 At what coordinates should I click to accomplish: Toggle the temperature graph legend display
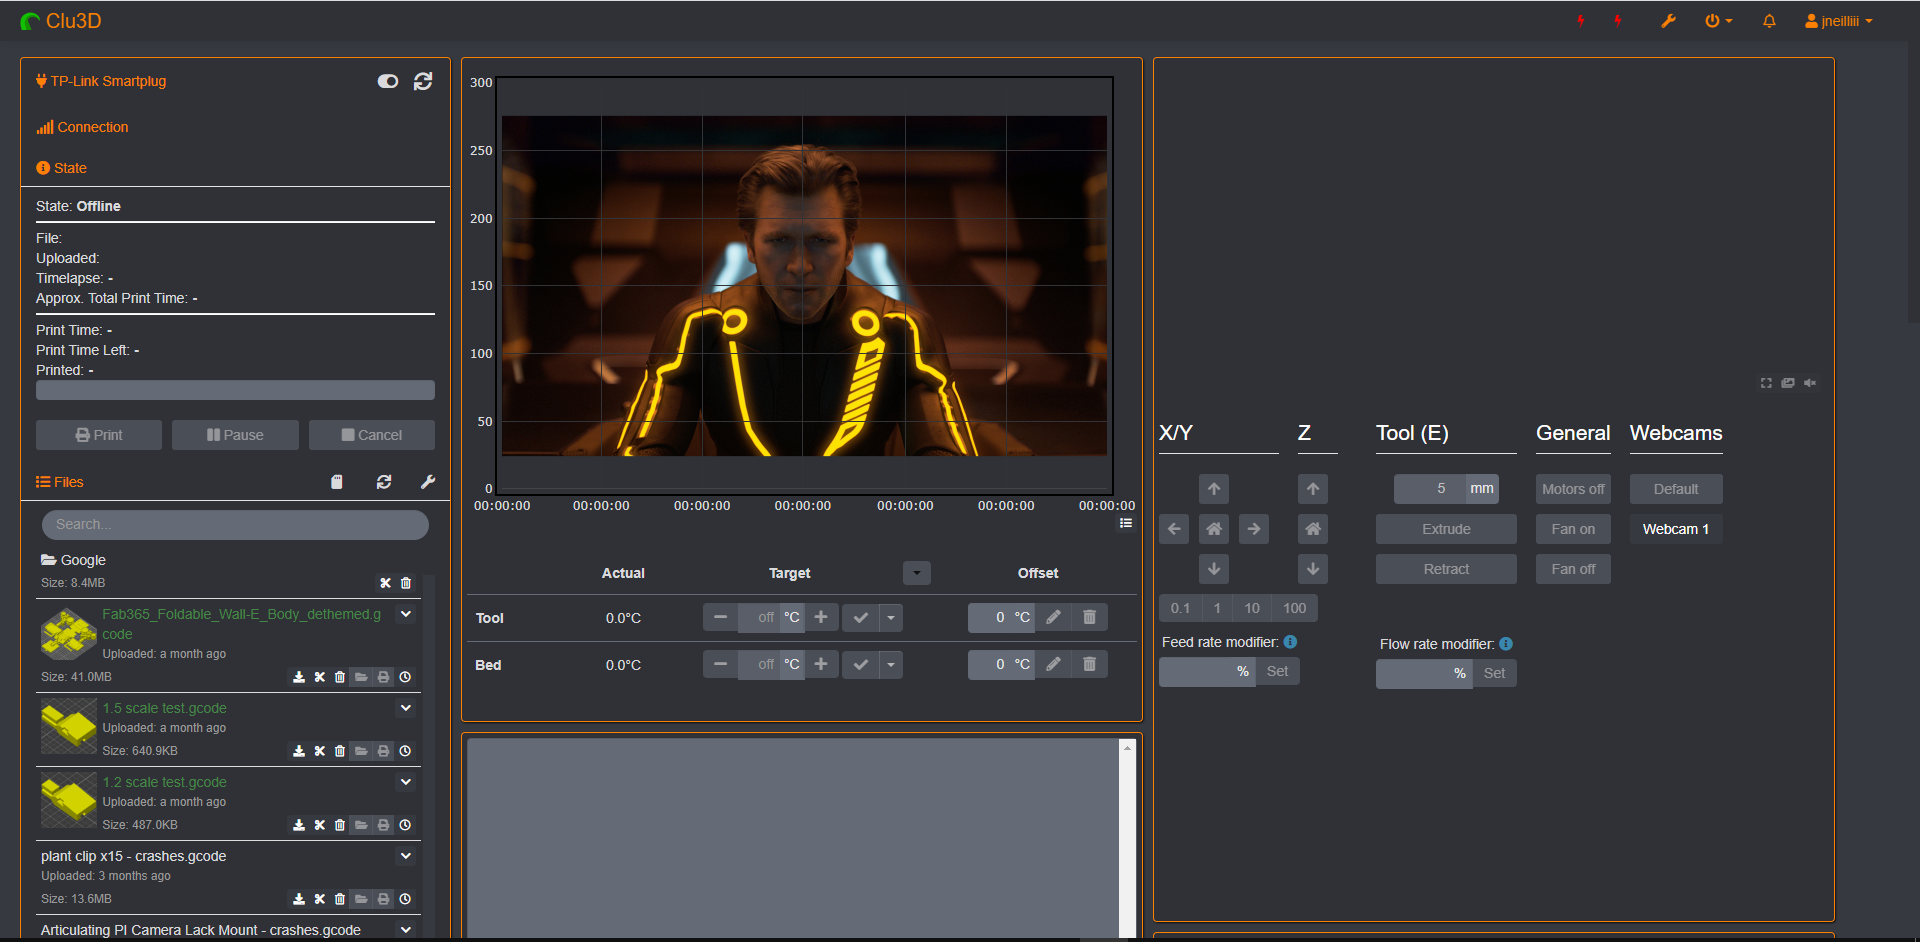pos(1126,523)
